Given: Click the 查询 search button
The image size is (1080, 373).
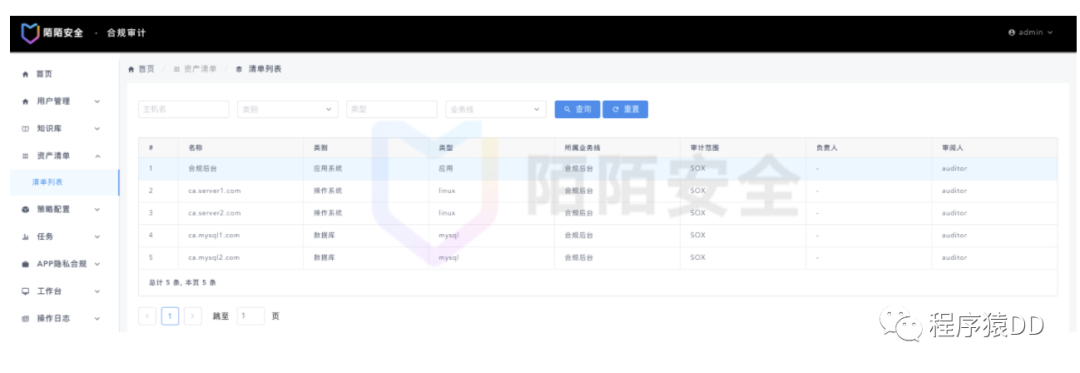Looking at the screenshot, I should [x=577, y=109].
